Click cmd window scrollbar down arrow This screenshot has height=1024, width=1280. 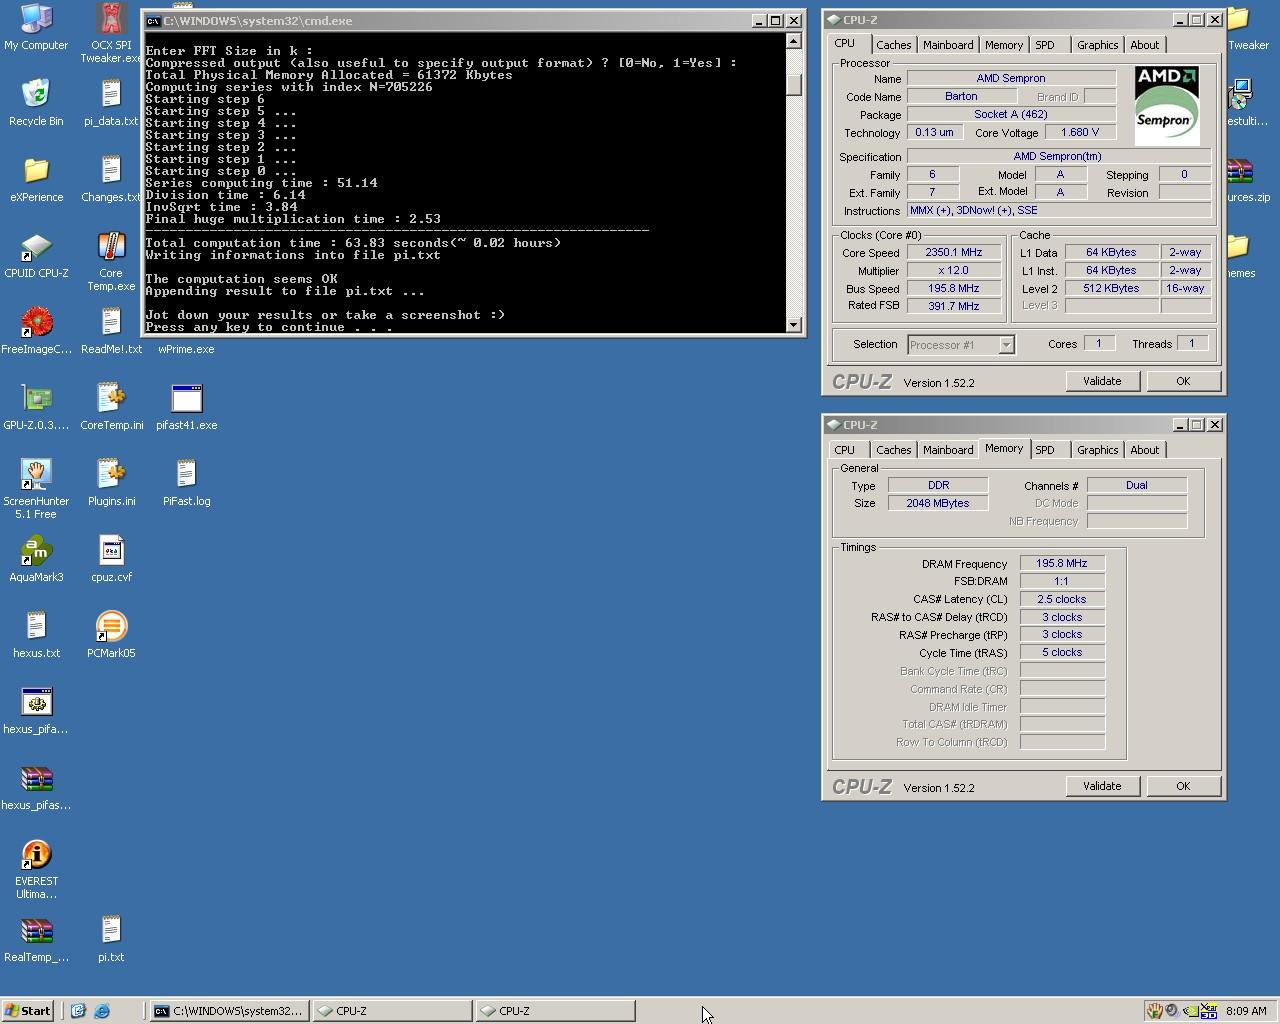click(794, 324)
